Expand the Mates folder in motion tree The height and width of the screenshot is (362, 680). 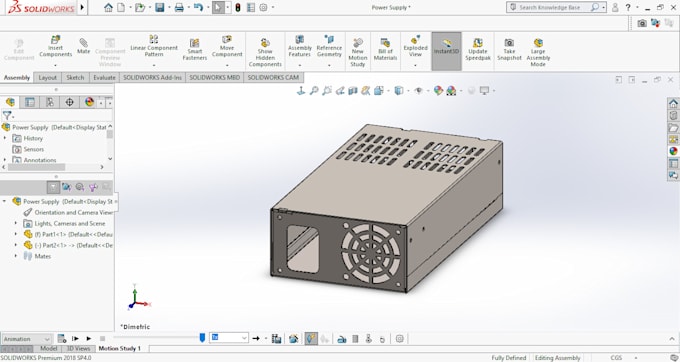[16, 256]
